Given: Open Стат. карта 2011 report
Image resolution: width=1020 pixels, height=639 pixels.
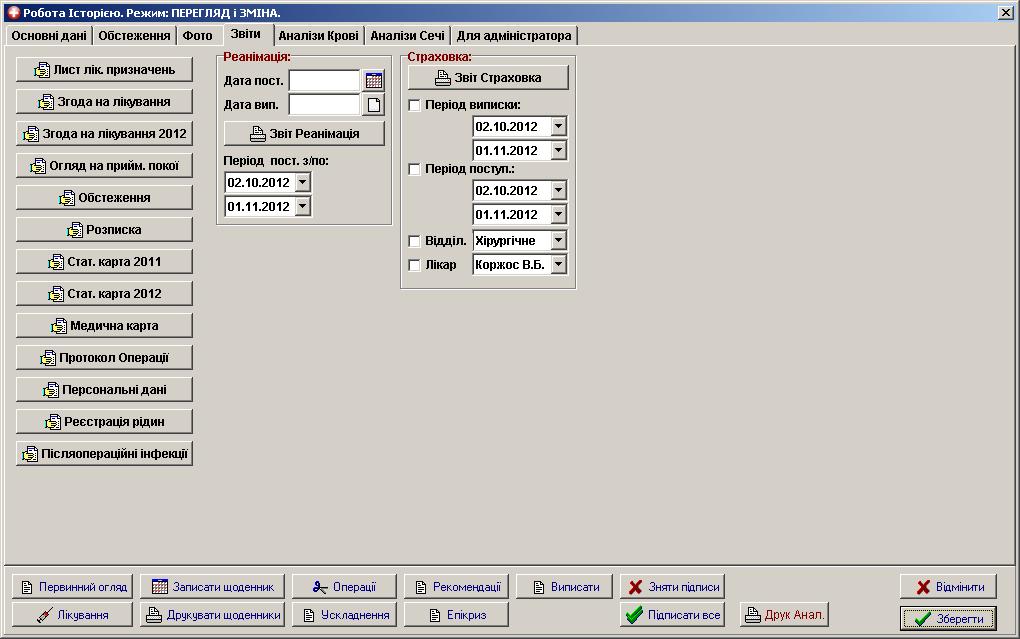Looking at the screenshot, I should tap(104, 262).
